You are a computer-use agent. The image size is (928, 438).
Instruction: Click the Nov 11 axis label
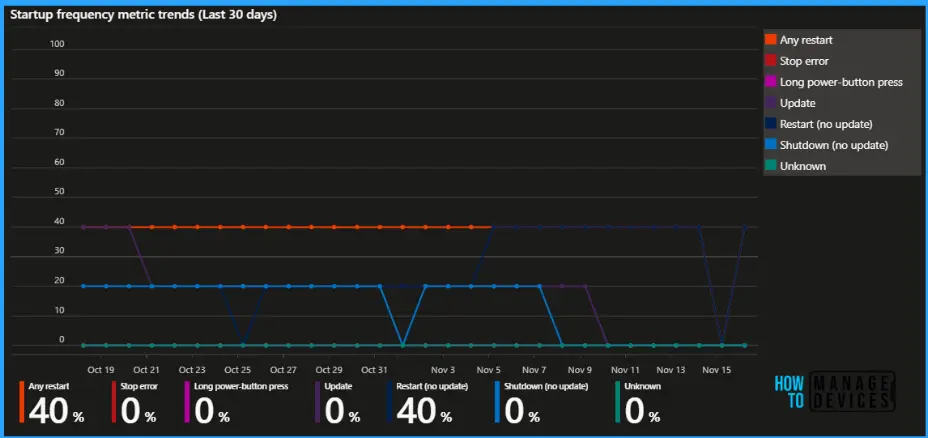(626, 370)
